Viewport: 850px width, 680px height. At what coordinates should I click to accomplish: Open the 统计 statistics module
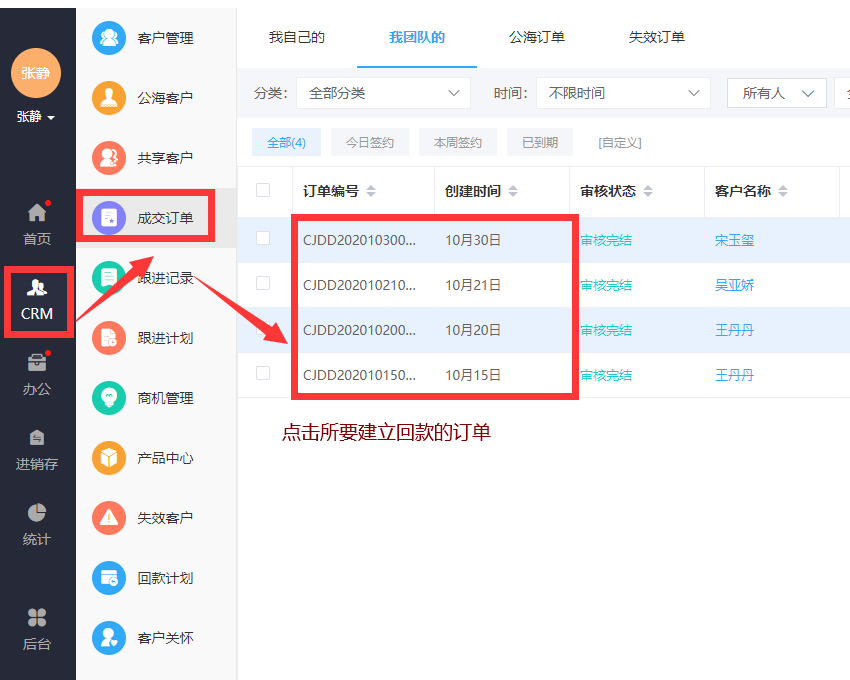(37, 524)
